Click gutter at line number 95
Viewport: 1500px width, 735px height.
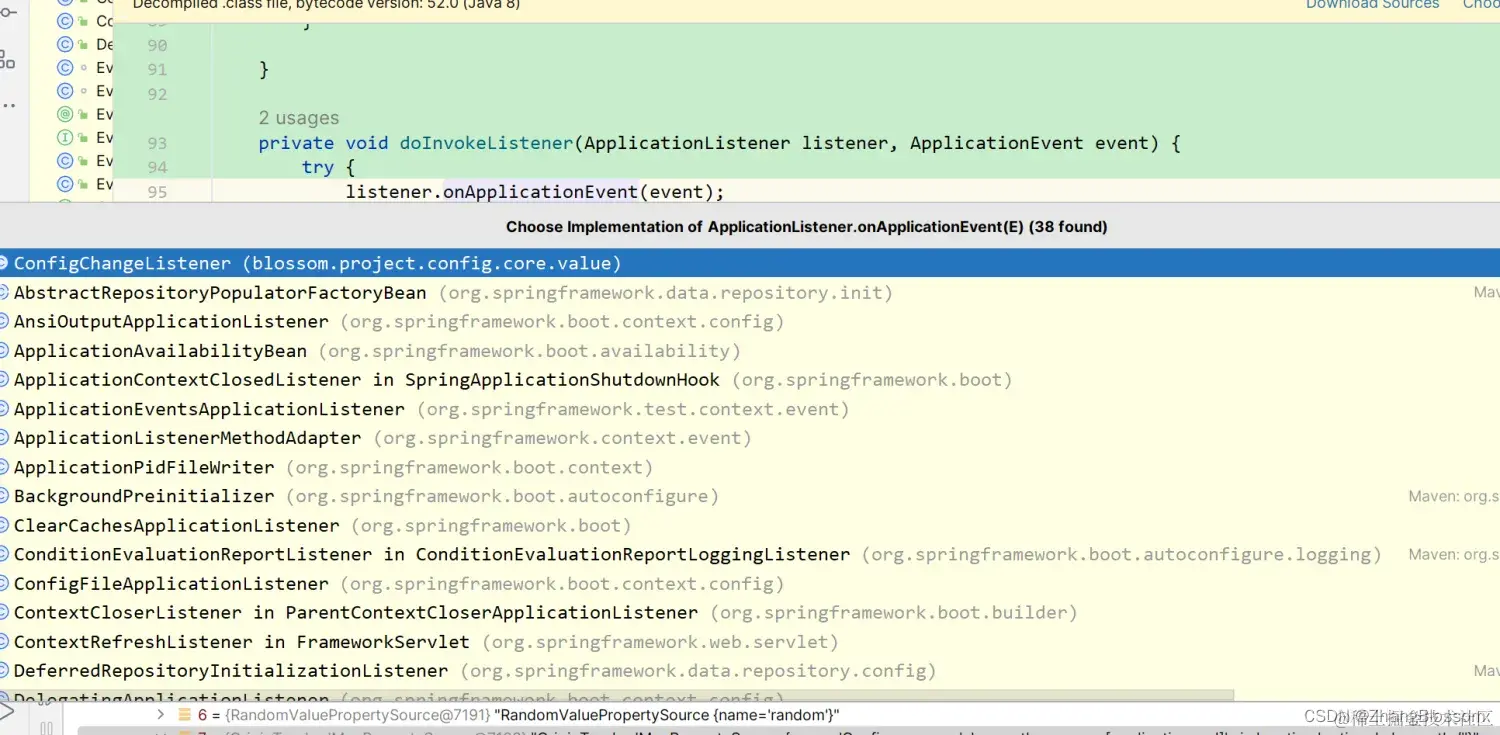pos(156,192)
